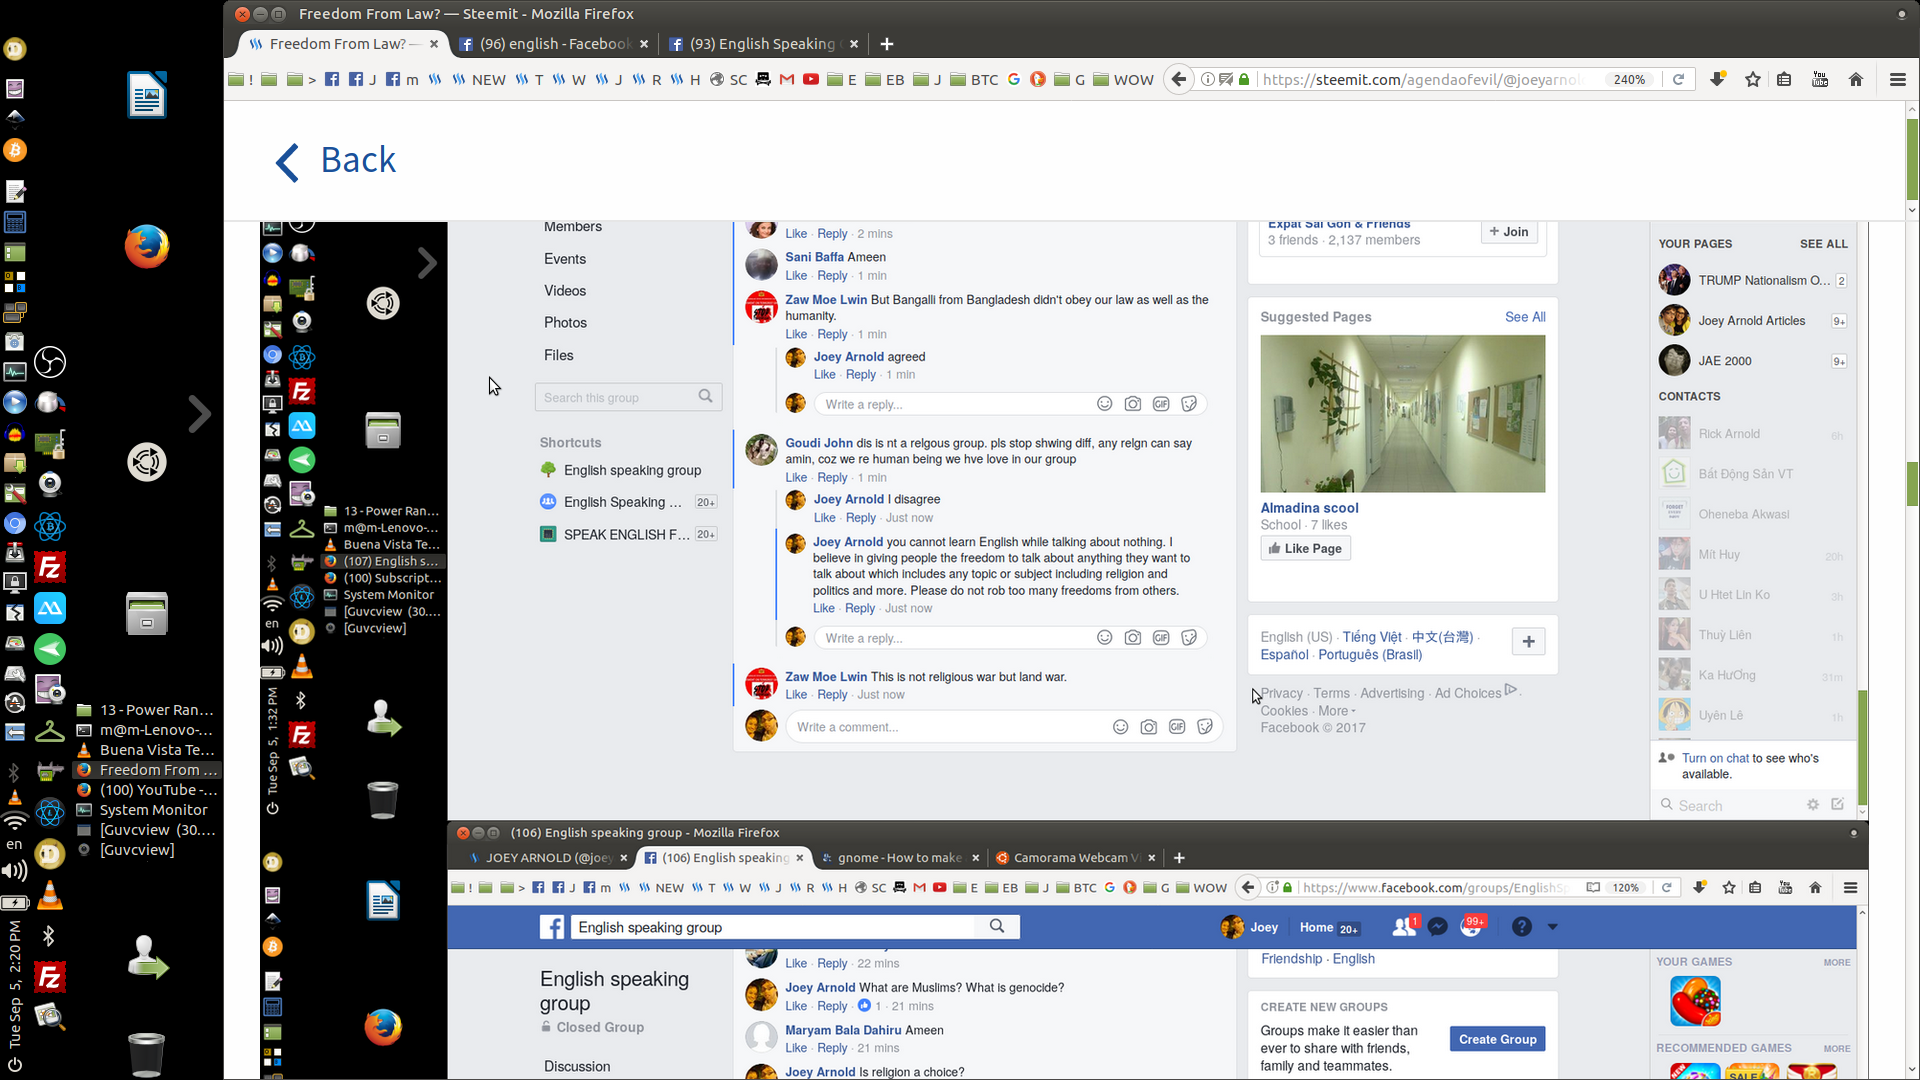Screen dimensions: 1920x1080
Task: Open the Steemit 'T' bookmark
Action: [x=530, y=80]
